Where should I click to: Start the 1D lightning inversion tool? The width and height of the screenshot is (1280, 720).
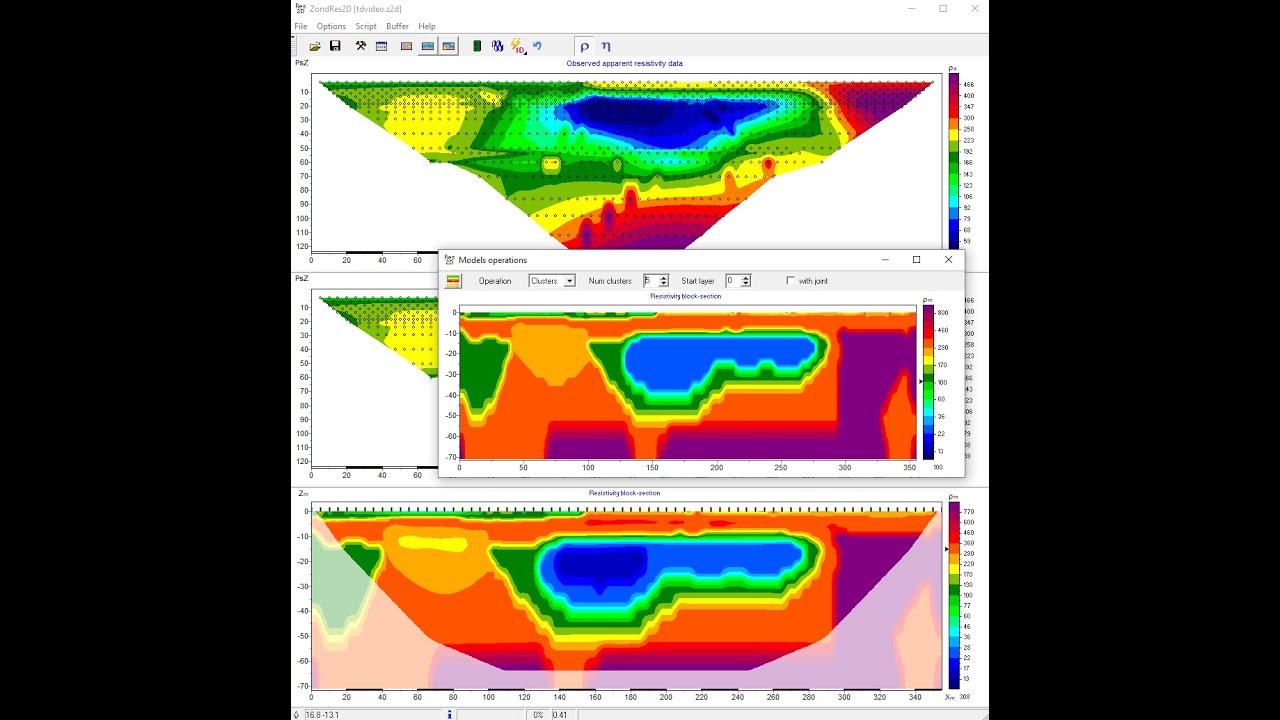(x=518, y=46)
